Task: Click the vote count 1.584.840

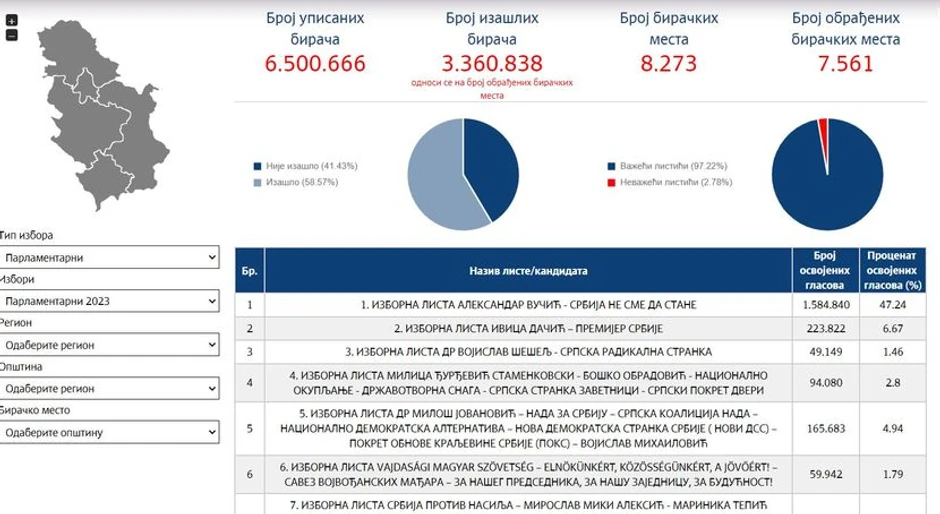Action: [826, 305]
